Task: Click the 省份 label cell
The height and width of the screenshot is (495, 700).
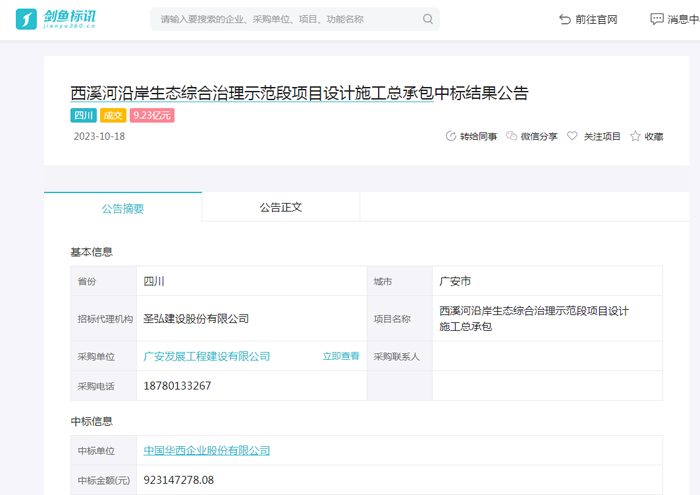Action: click(x=104, y=281)
